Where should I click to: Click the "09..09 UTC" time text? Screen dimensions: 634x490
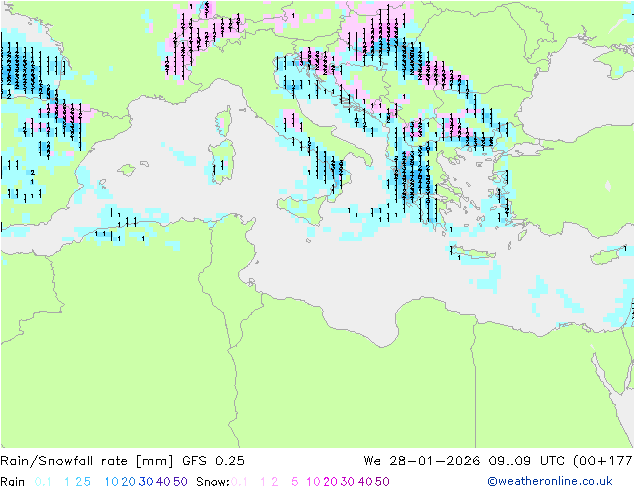[x=527, y=461]
